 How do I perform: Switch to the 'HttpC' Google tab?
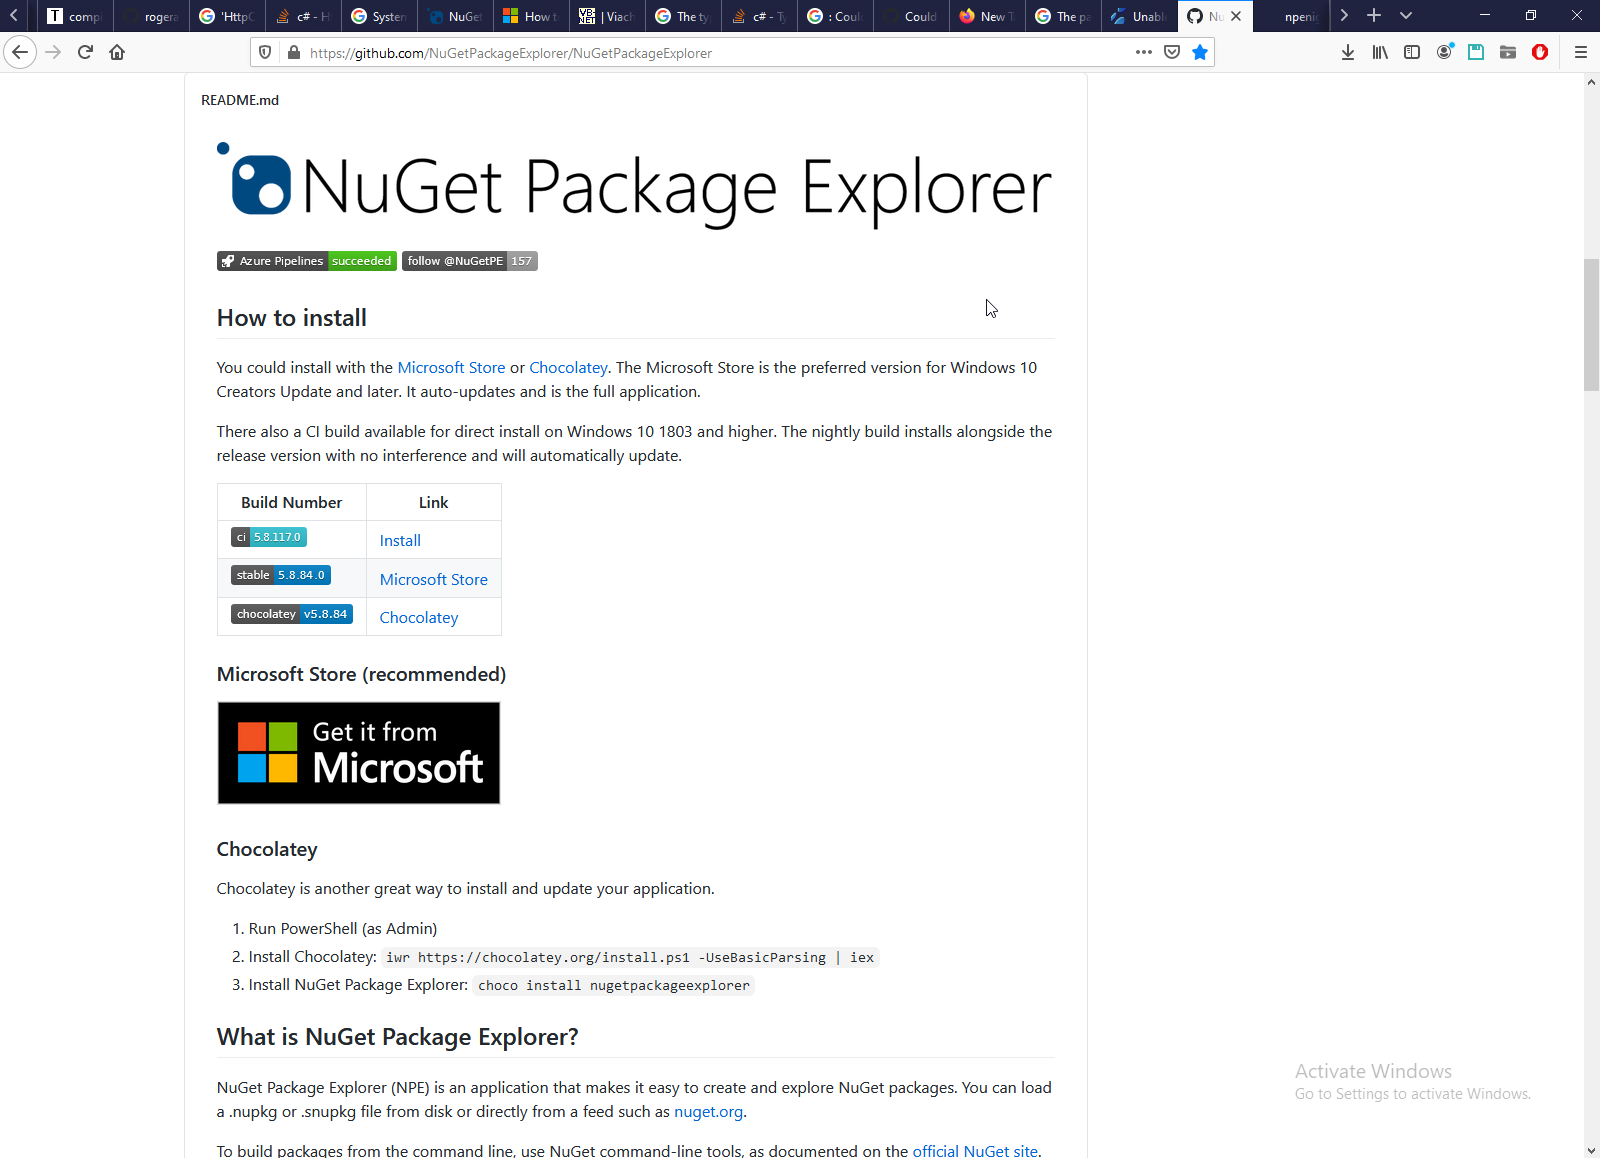pyautogui.click(x=226, y=16)
